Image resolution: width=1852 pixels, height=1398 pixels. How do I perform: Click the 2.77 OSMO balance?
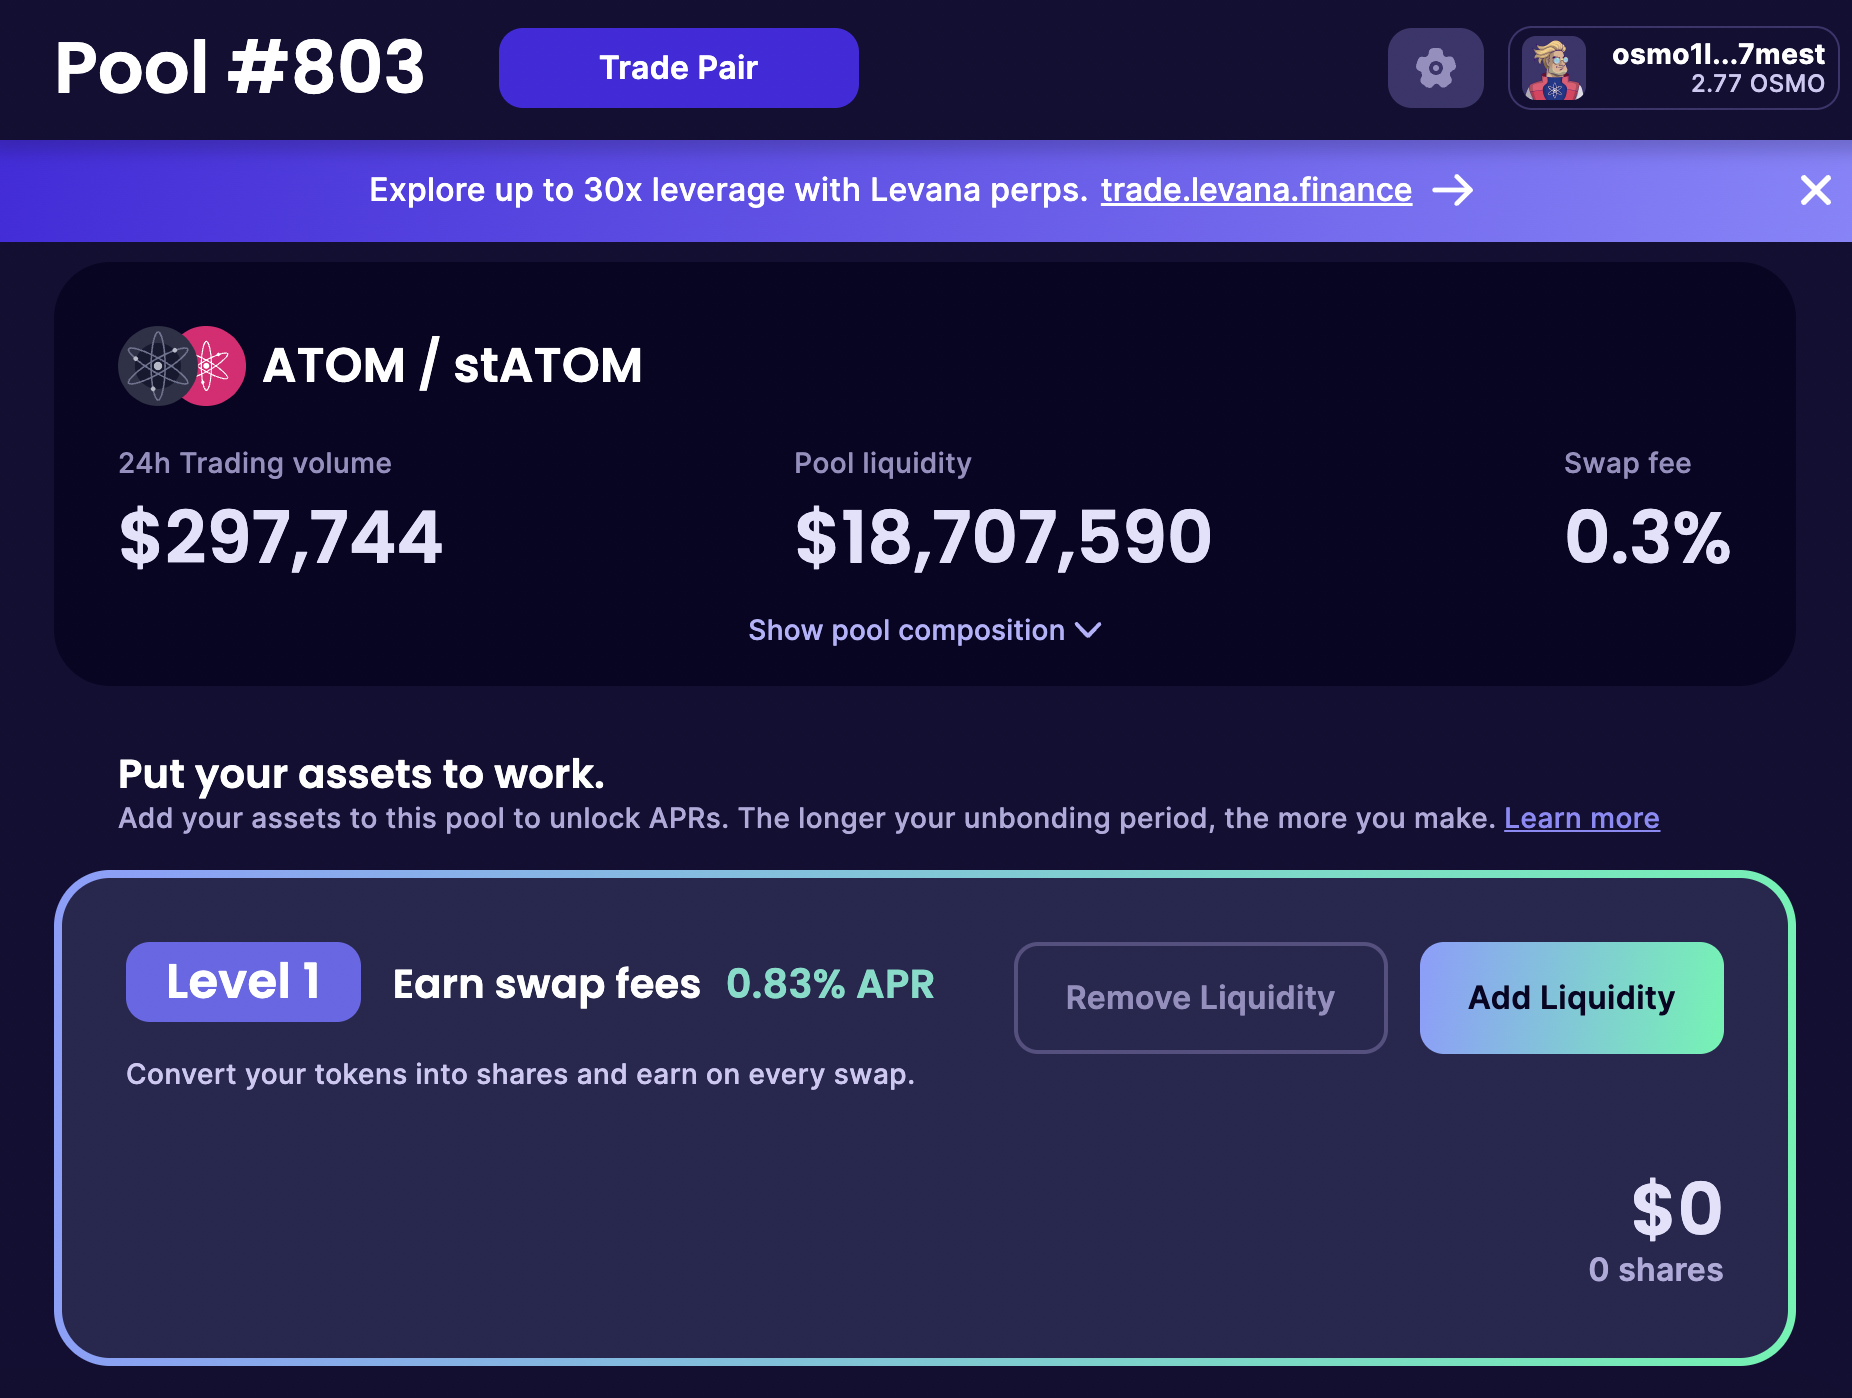point(1757,84)
